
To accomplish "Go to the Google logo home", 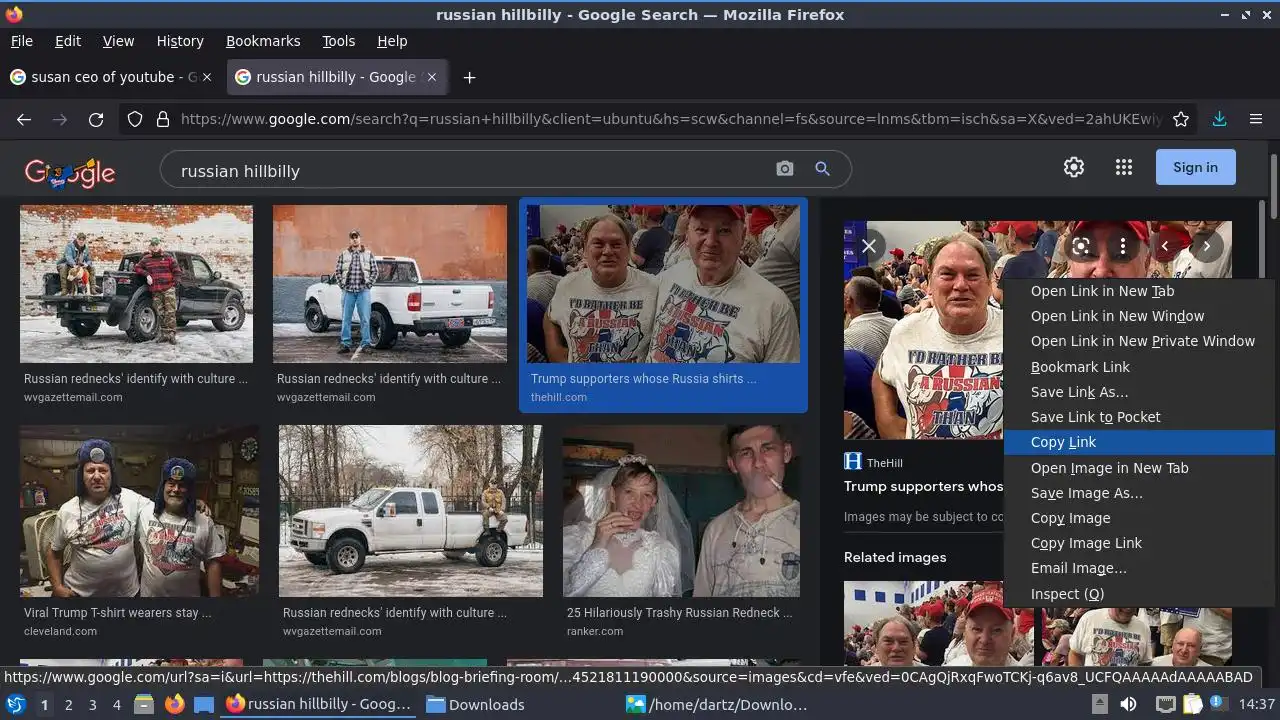I will 70,173.
